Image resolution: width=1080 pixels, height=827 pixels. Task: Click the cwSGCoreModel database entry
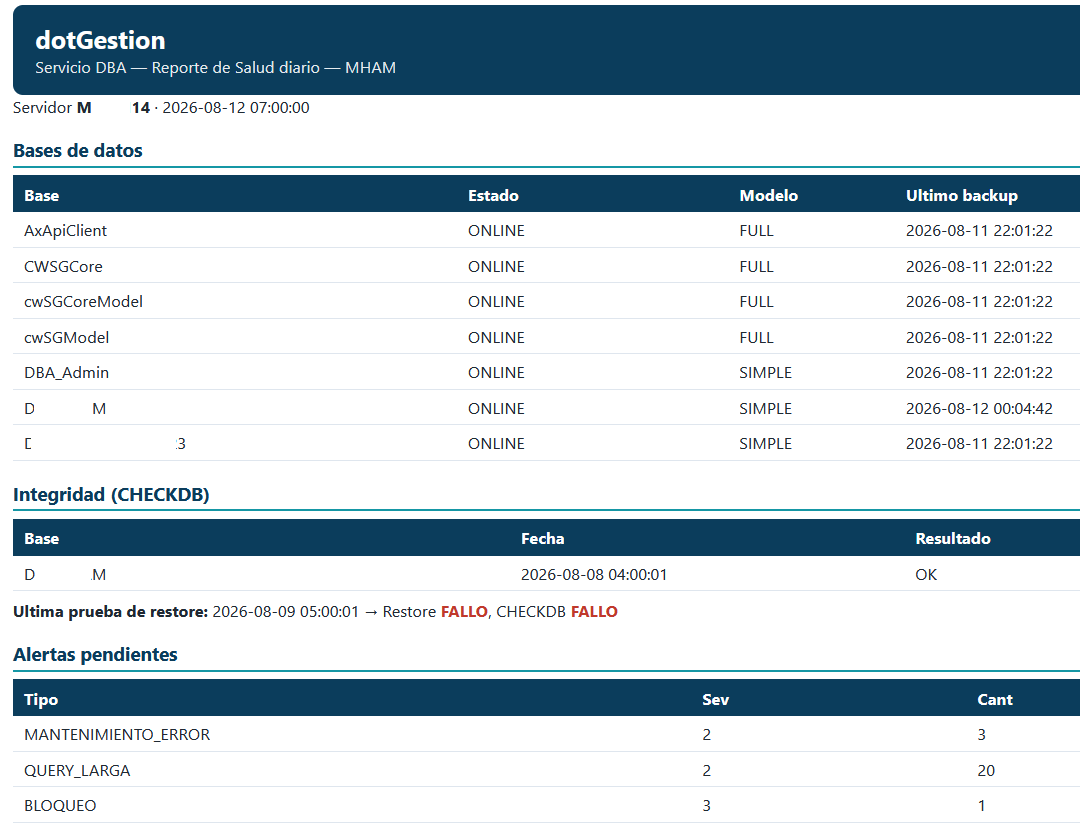click(83, 302)
